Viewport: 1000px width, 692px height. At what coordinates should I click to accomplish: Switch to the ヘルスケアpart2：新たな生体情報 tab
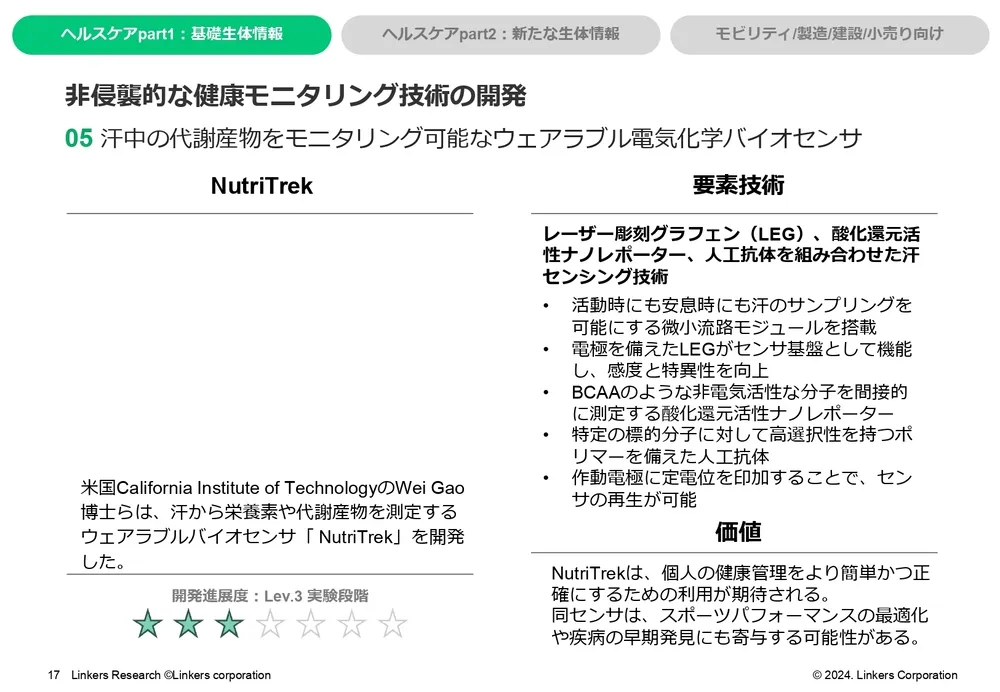pyautogui.click(x=500, y=34)
